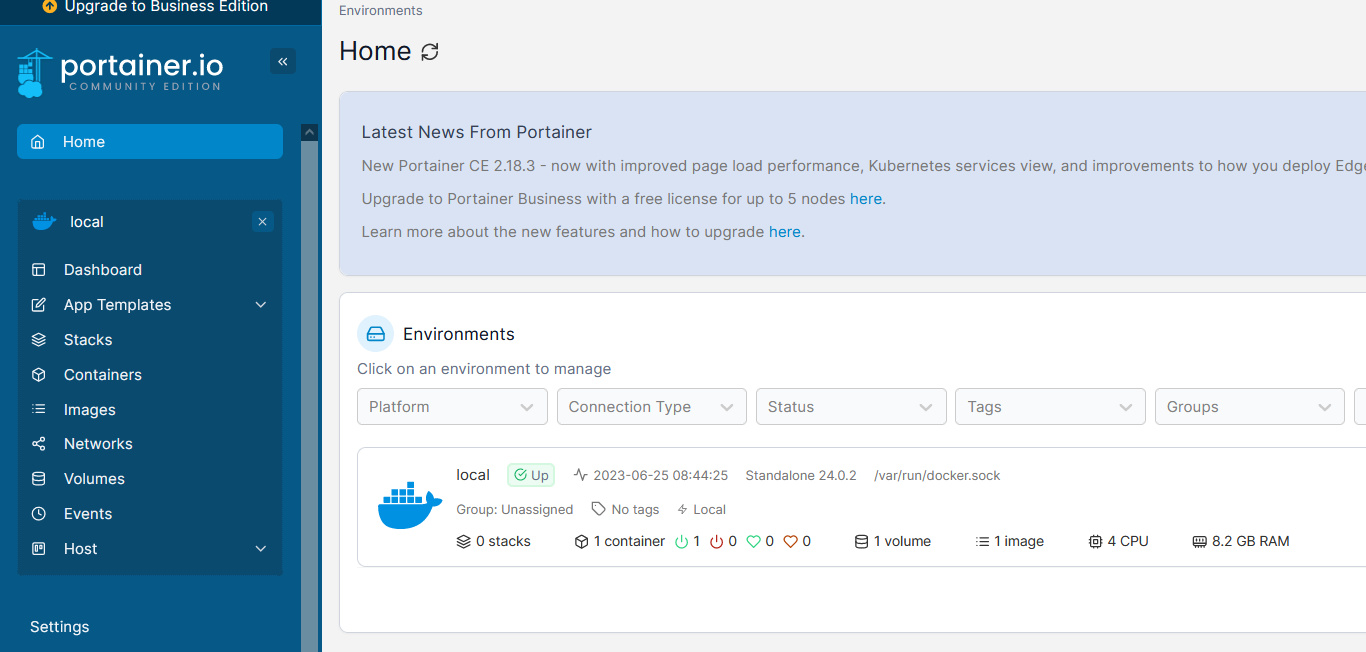Open the Tags filter dropdown

[1051, 407]
